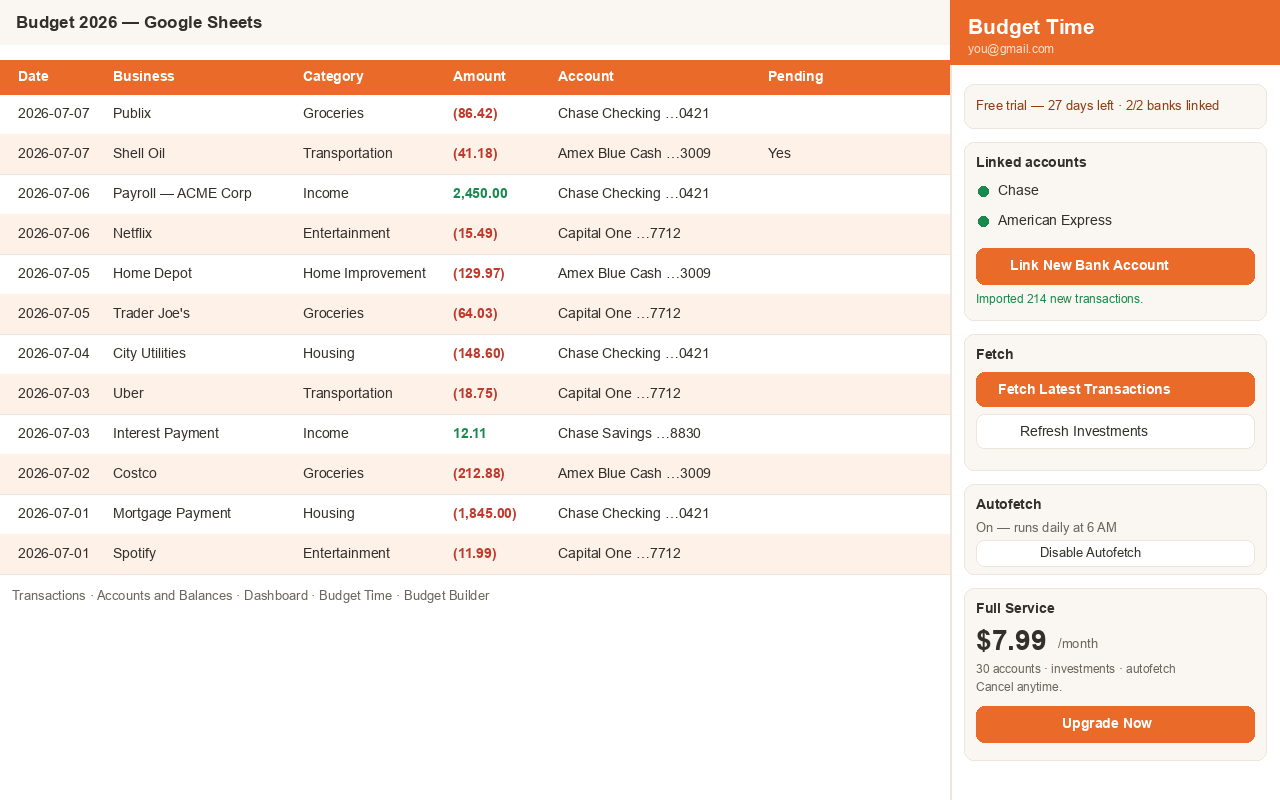Select the Groceries category for Costco
This screenshot has height=800, width=1280.
(333, 474)
